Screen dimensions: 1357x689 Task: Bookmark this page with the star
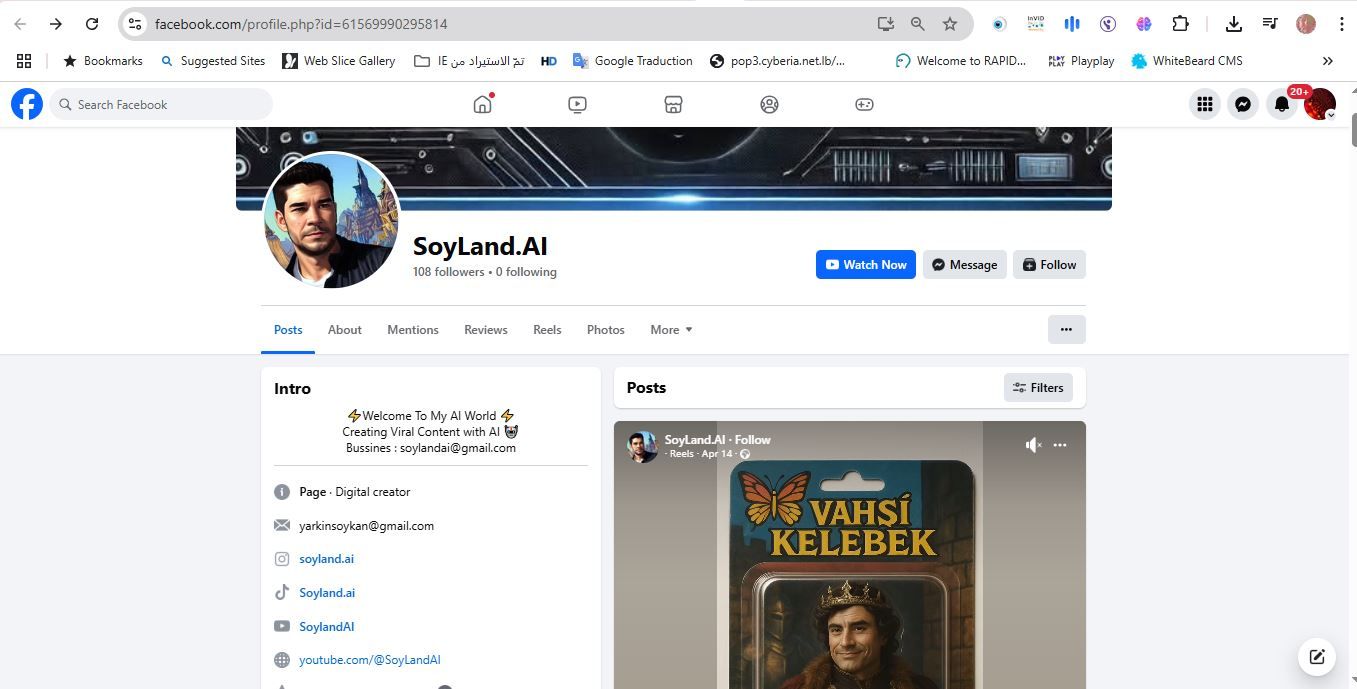coord(950,24)
